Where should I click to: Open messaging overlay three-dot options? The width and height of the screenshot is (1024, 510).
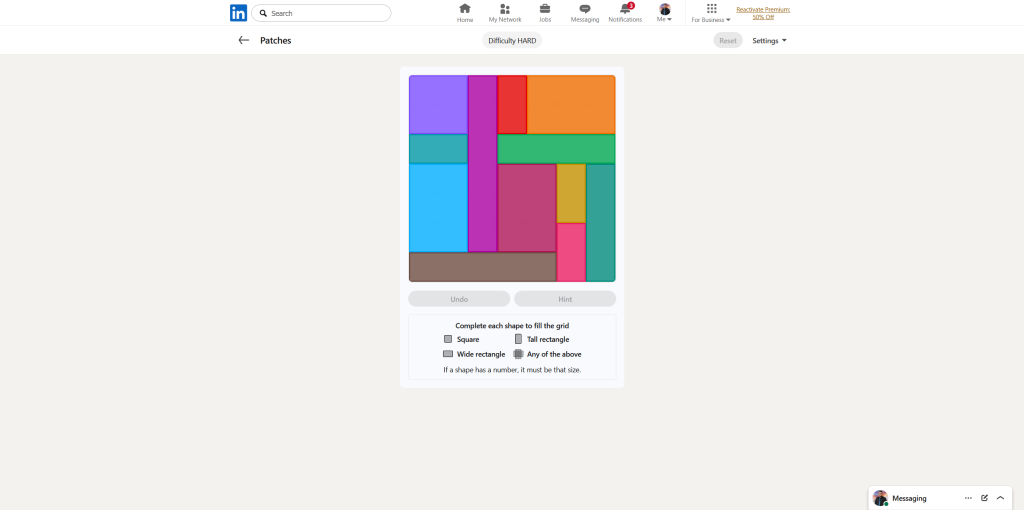point(968,498)
